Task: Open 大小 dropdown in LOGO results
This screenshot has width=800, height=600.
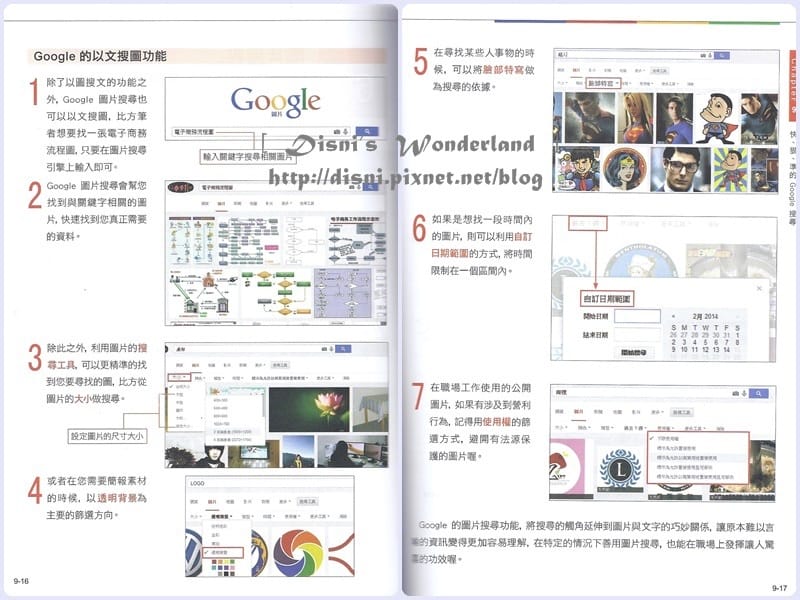Action: (x=196, y=516)
